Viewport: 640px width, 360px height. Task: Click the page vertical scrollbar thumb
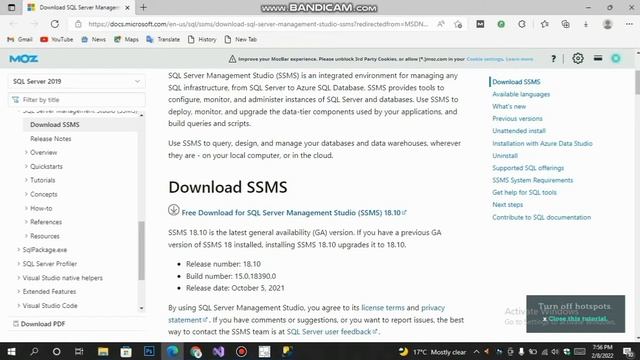(638, 82)
